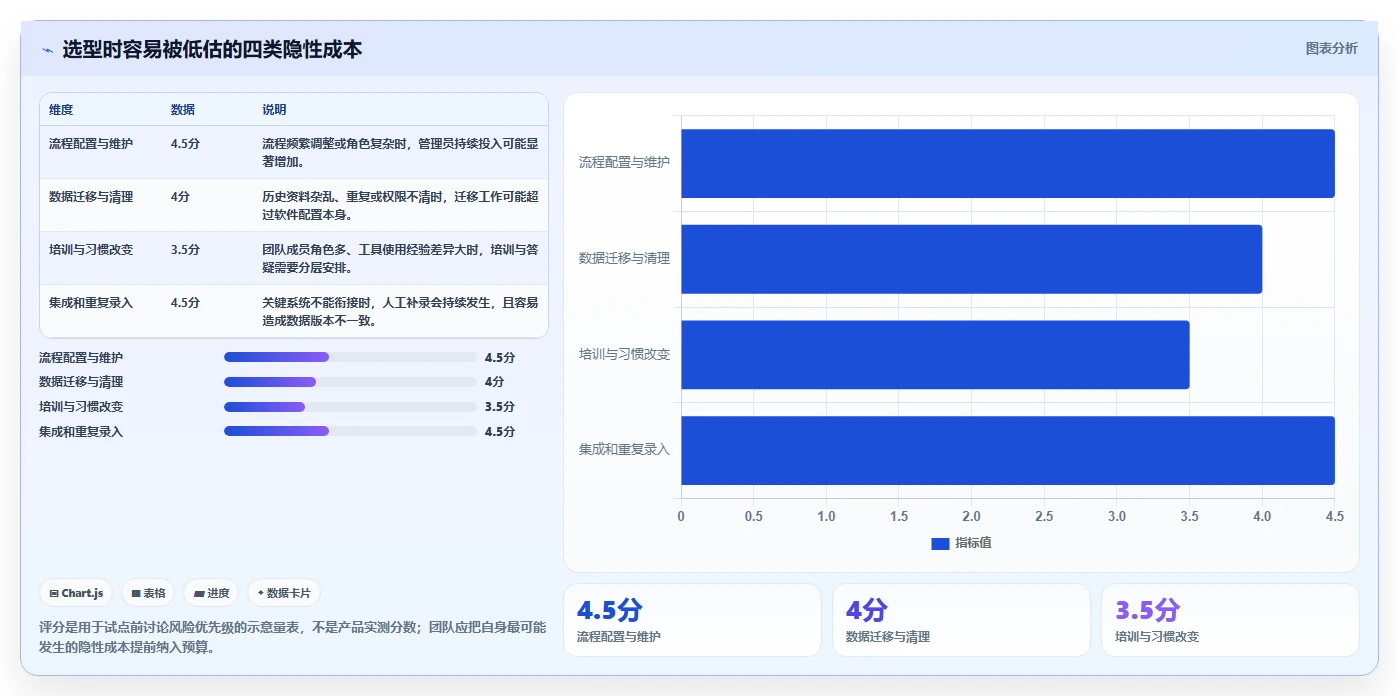The width and height of the screenshot is (1399, 696).
Task: Click the 集成和重复录入 bar in the chart
Action: [1008, 450]
